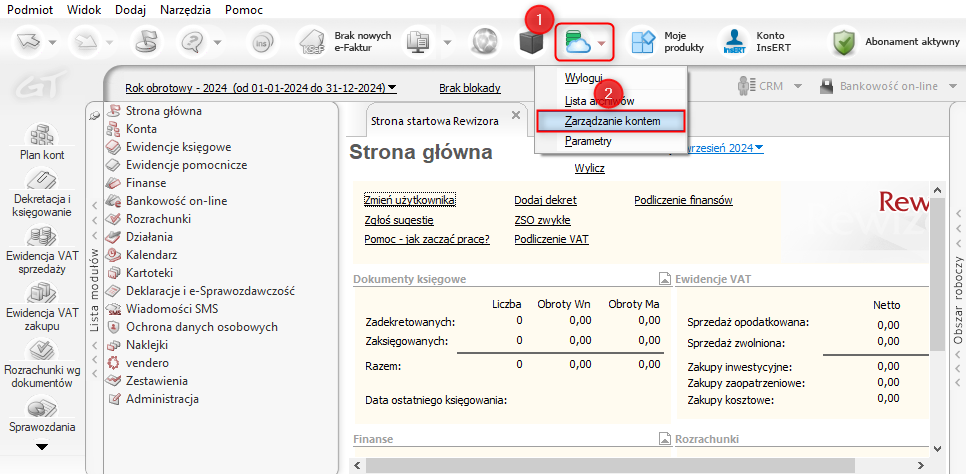The image size is (966, 474).
Task: Select Ewidencje księgowe in module list
Action: pos(179,147)
